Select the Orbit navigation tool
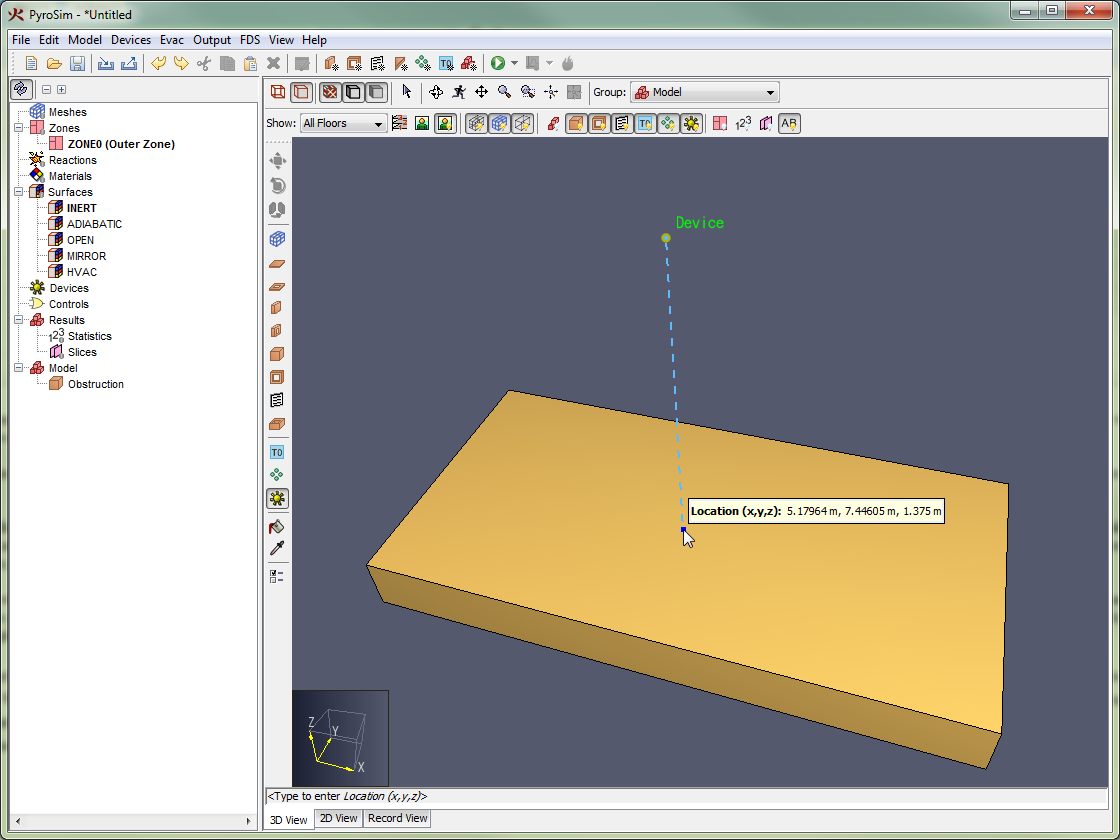The width and height of the screenshot is (1120, 840). pyautogui.click(x=436, y=91)
